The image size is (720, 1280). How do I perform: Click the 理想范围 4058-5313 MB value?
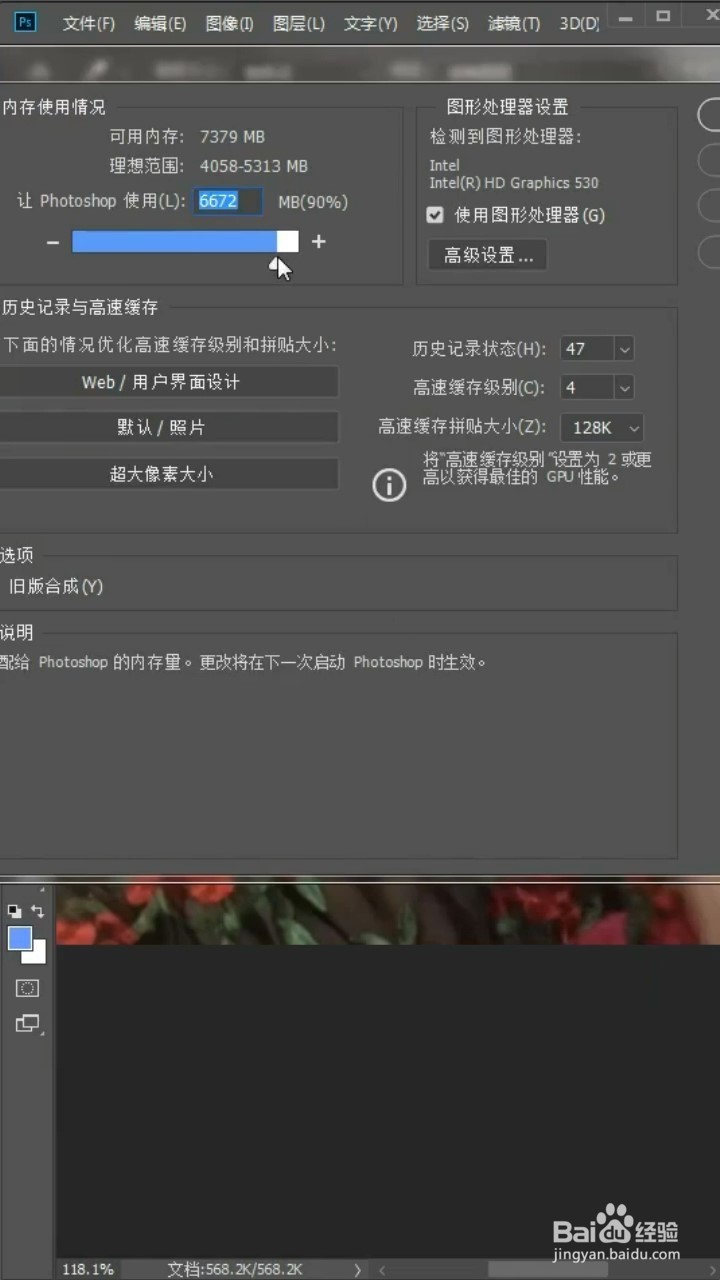point(254,166)
